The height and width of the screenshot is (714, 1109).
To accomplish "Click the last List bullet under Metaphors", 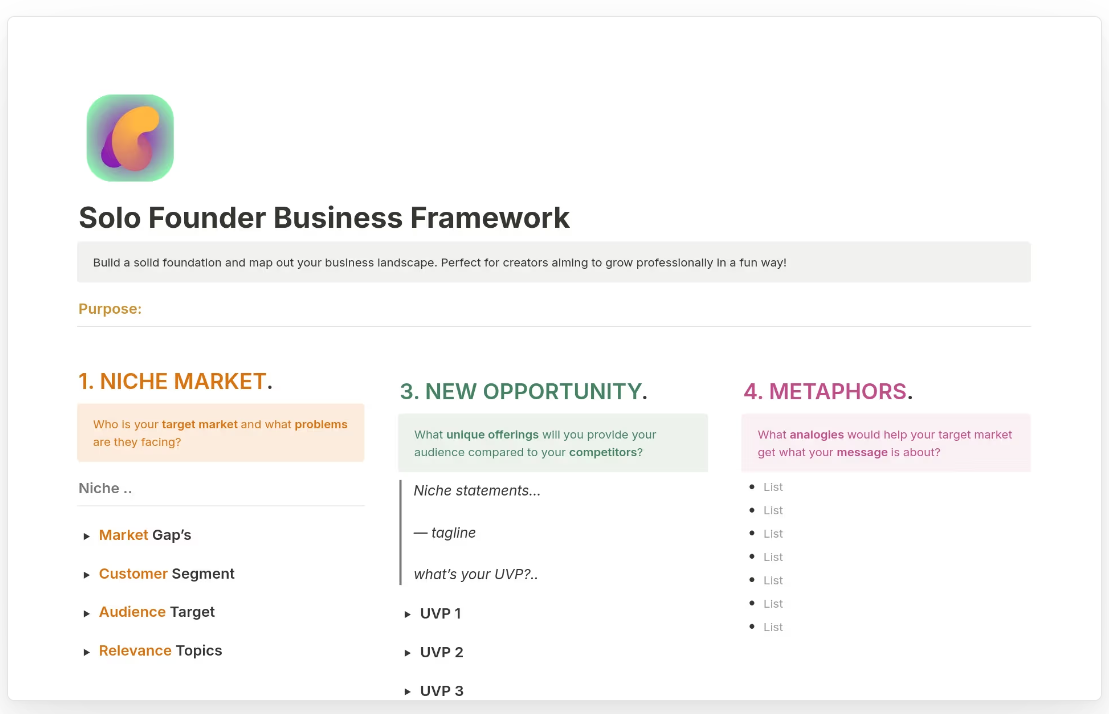I will 773,627.
